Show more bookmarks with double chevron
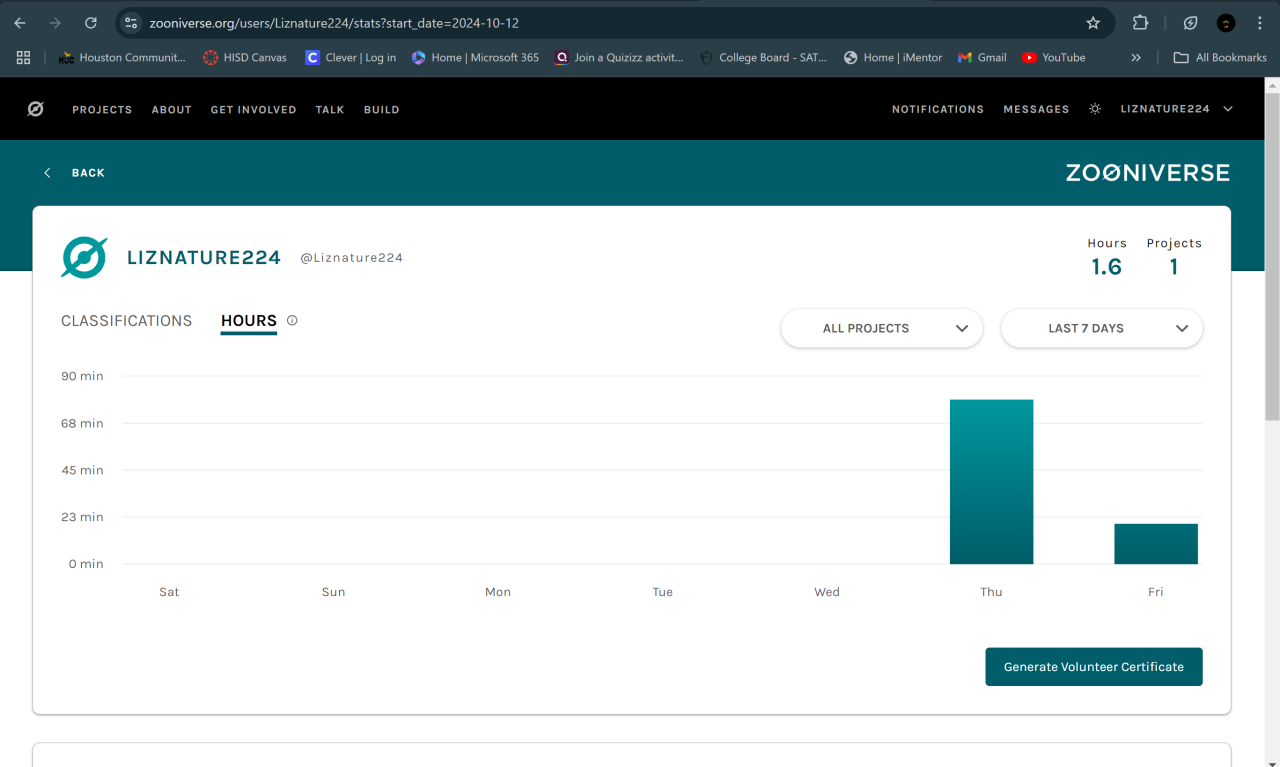The height and width of the screenshot is (767, 1280). pos(1136,58)
